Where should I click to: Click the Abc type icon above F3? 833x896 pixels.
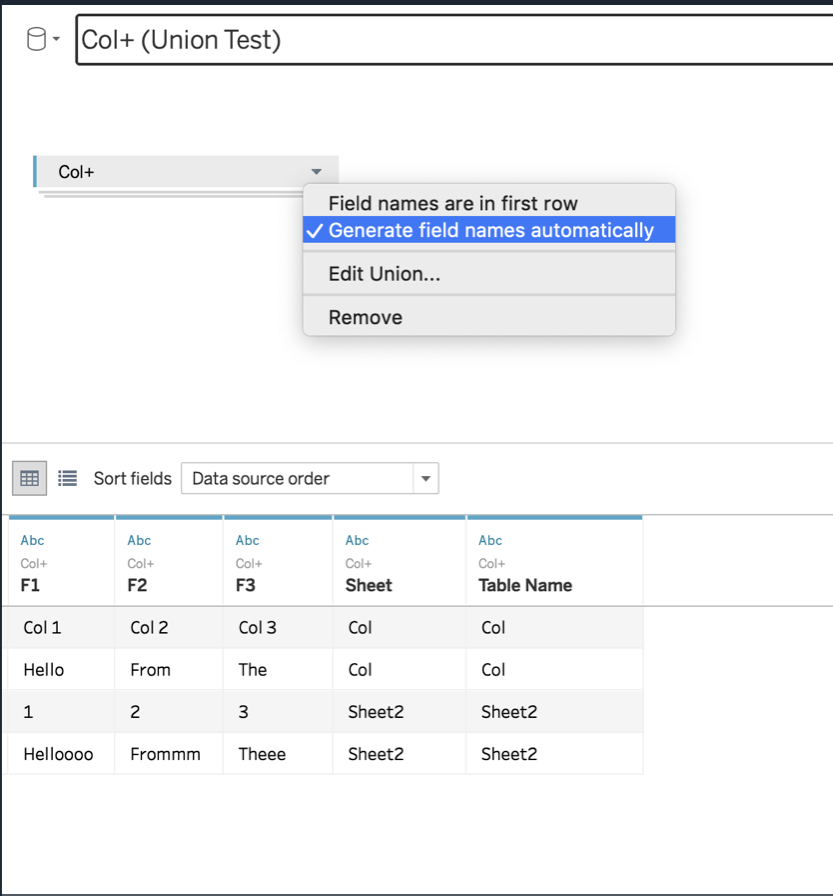point(247,541)
